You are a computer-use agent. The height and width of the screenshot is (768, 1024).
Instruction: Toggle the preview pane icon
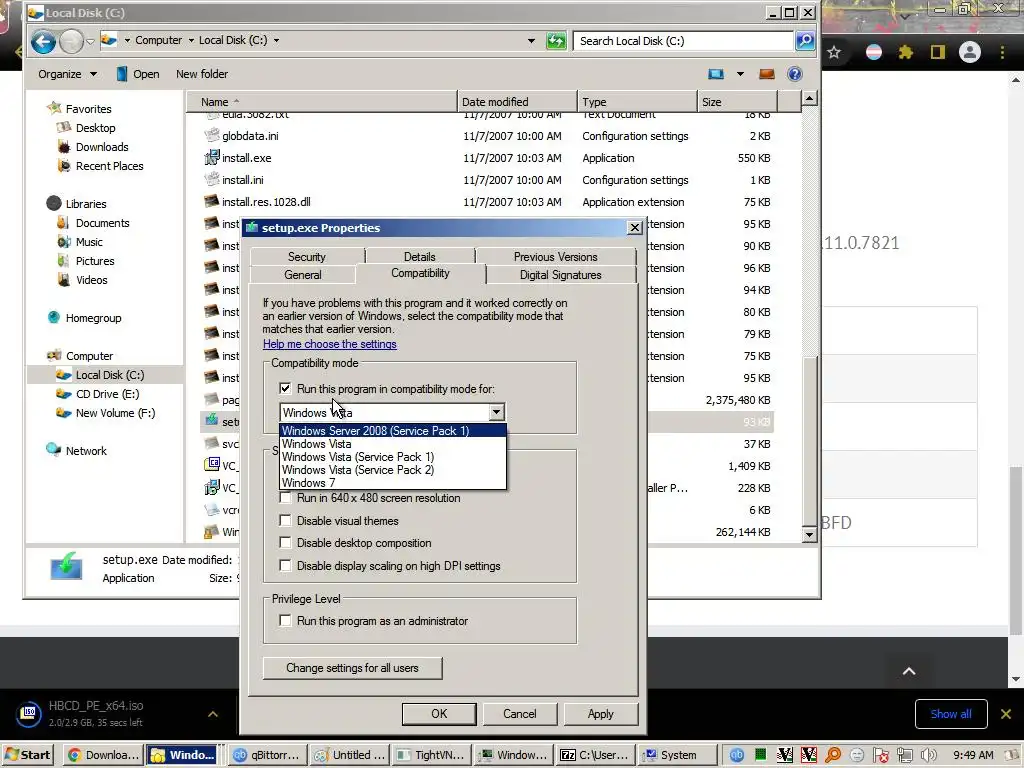[767, 74]
